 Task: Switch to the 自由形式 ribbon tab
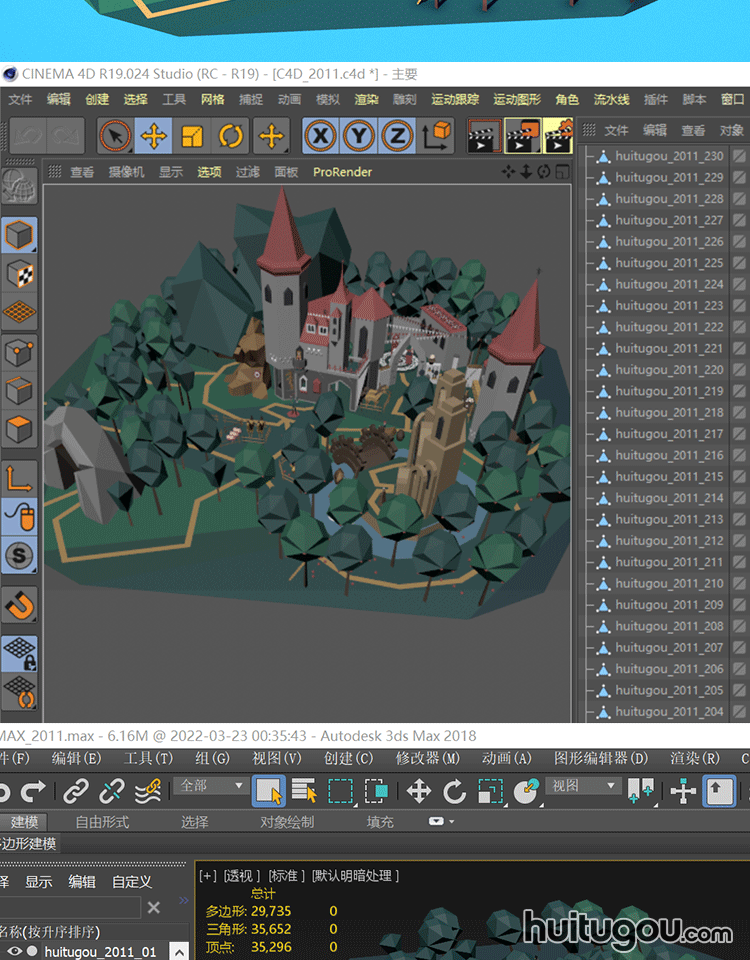point(102,822)
